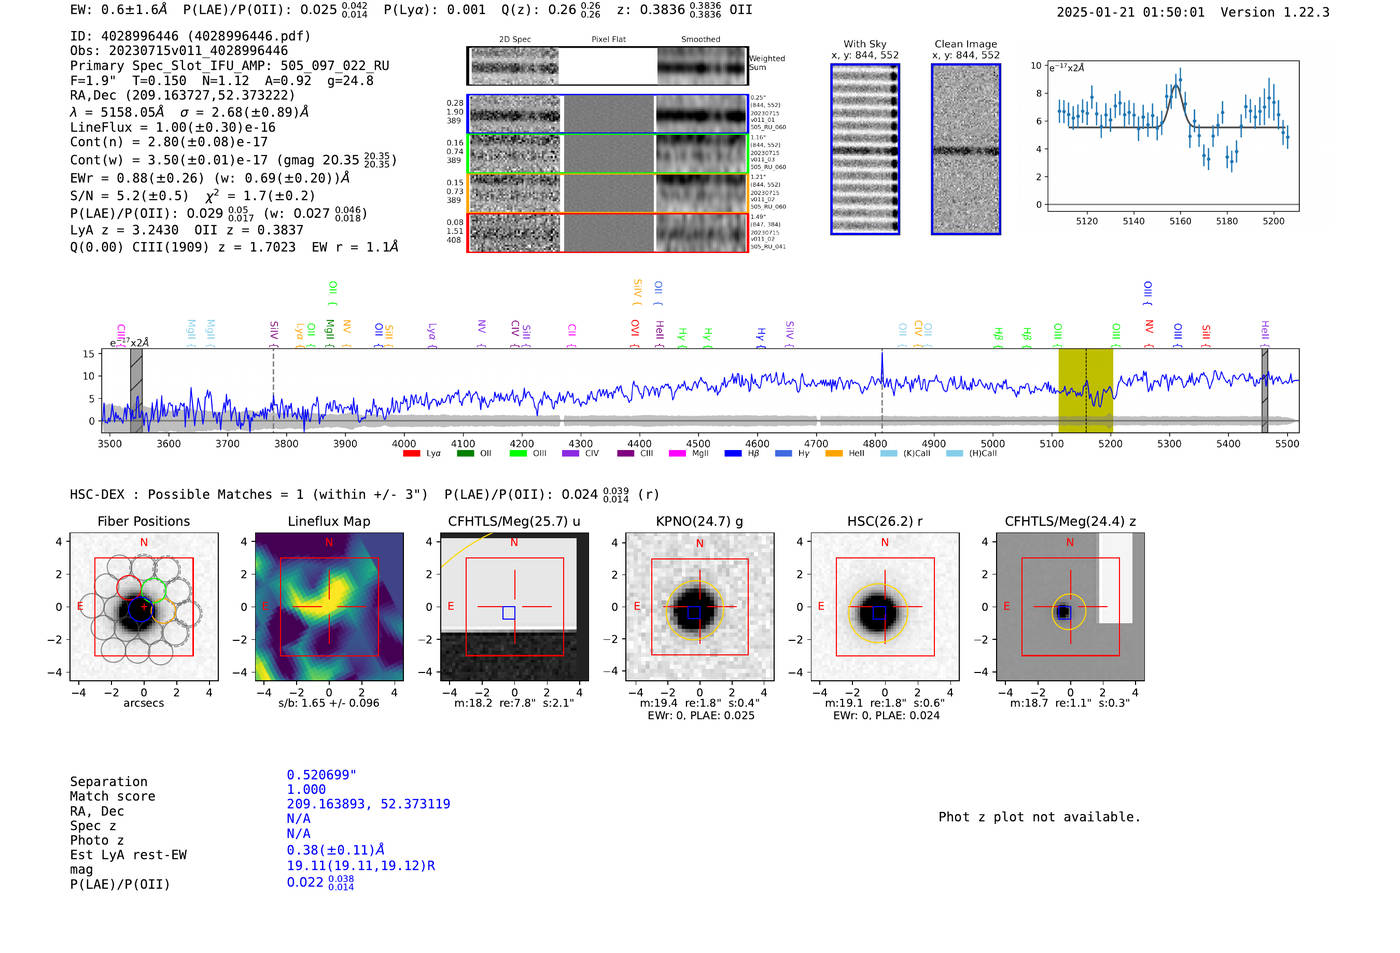Click the Obs: 20230715v011_4028996446 line
This screenshot has width=1400, height=953.
tap(179, 50)
